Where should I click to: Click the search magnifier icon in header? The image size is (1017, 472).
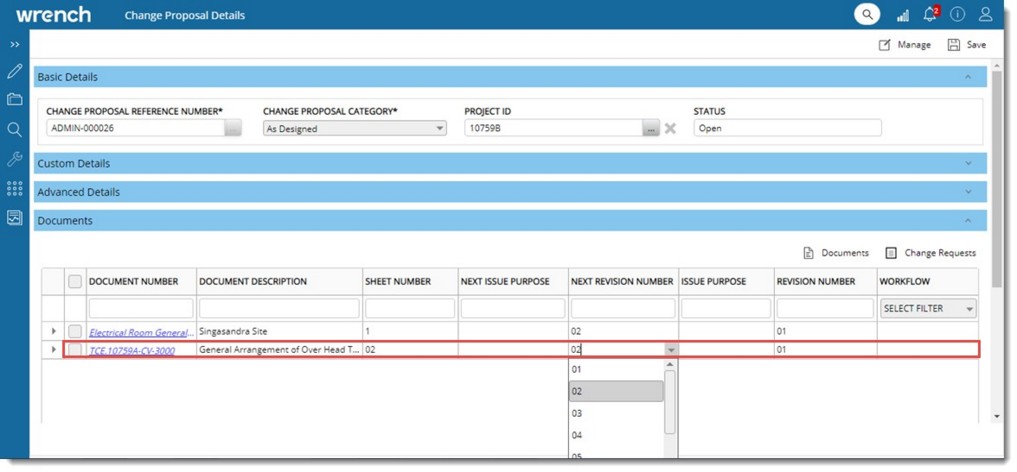(866, 15)
